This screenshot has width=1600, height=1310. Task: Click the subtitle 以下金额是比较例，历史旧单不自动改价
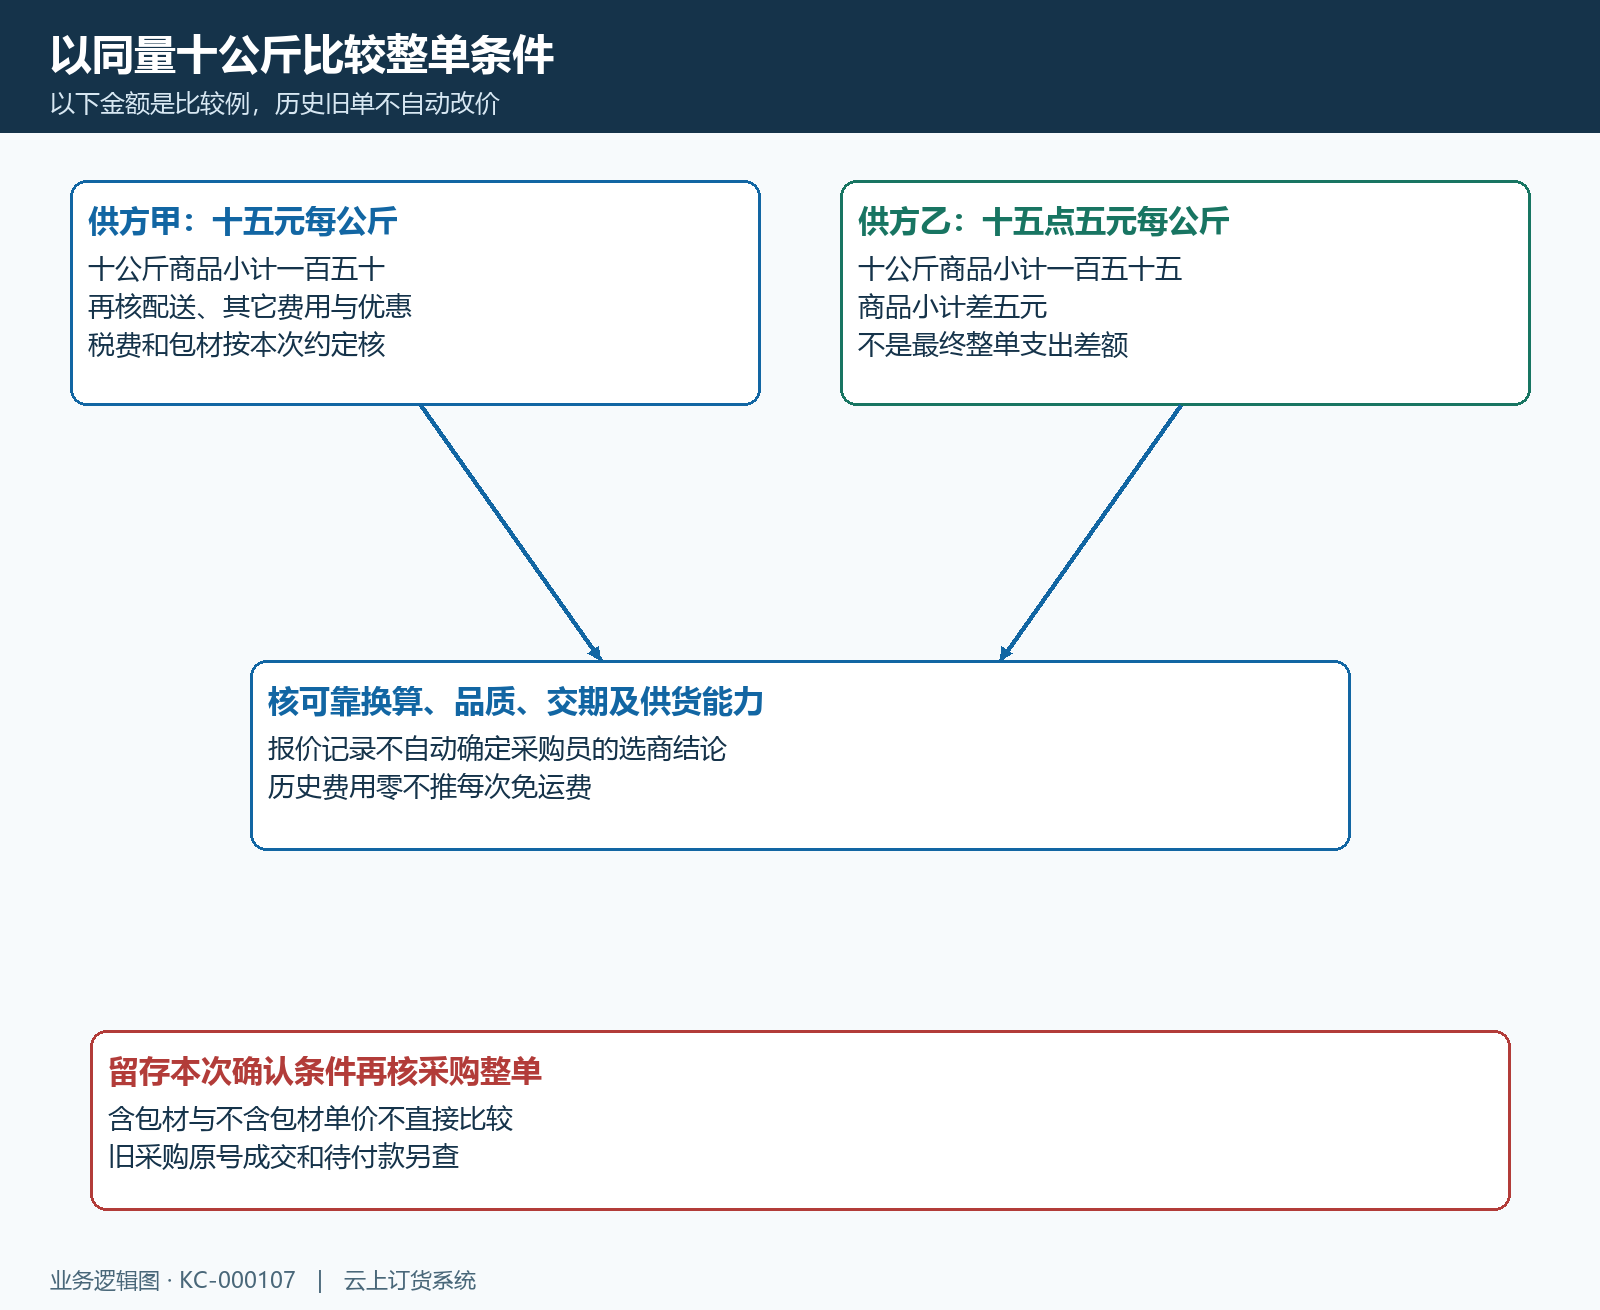275,104
